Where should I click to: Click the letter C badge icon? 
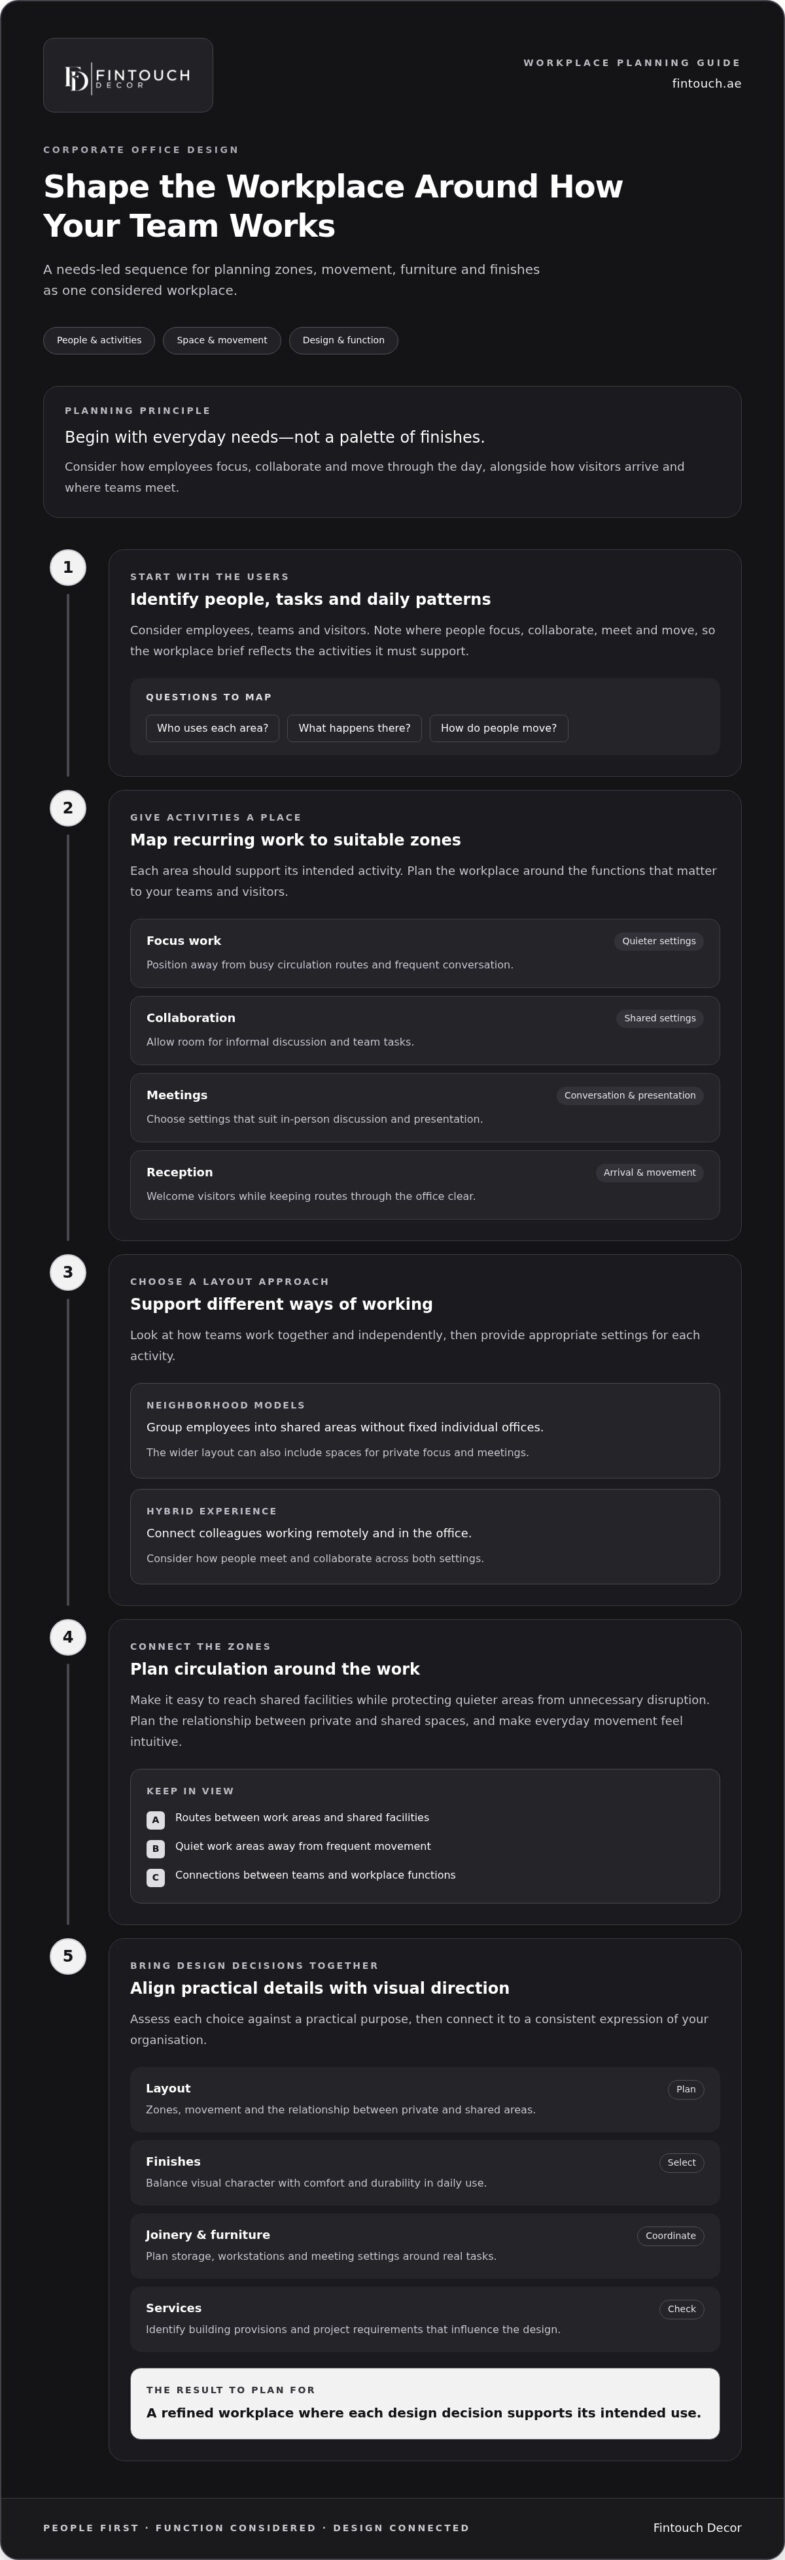155,1878
